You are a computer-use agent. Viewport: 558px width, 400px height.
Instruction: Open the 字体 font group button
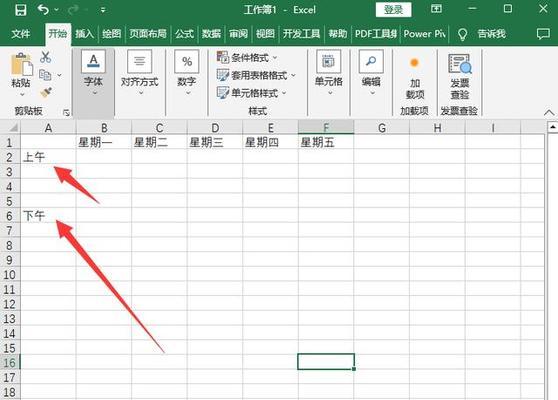tap(94, 73)
